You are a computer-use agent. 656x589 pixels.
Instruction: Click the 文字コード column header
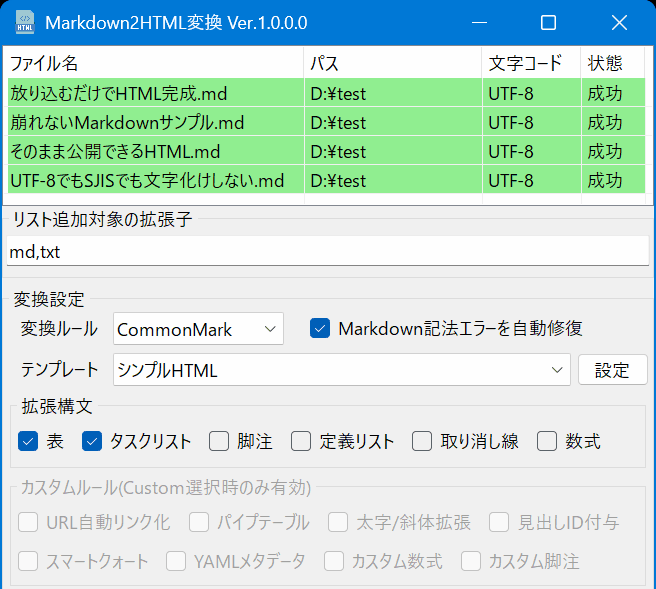pyautogui.click(x=531, y=63)
